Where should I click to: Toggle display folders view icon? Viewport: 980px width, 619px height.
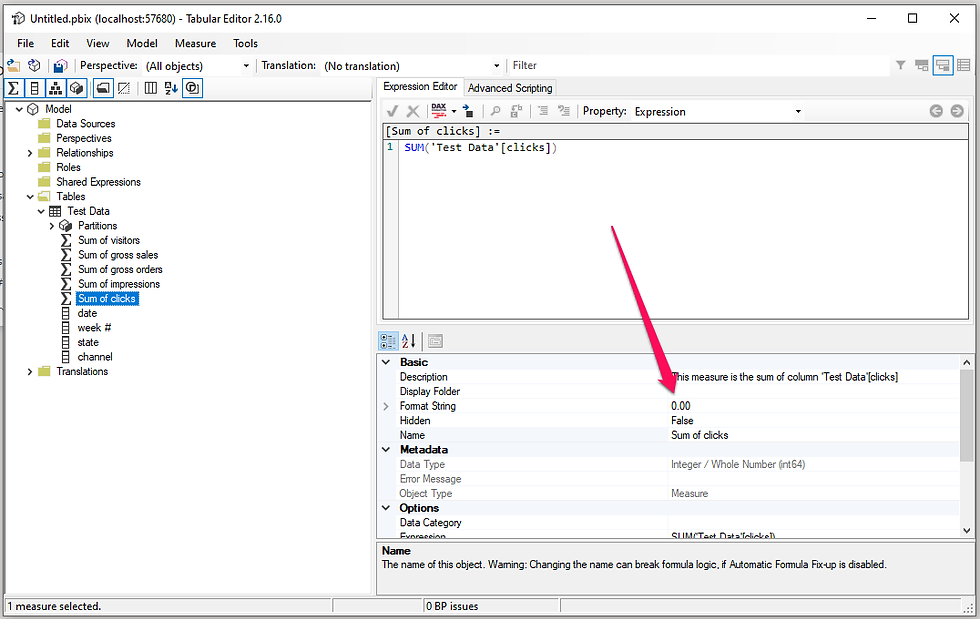103,88
